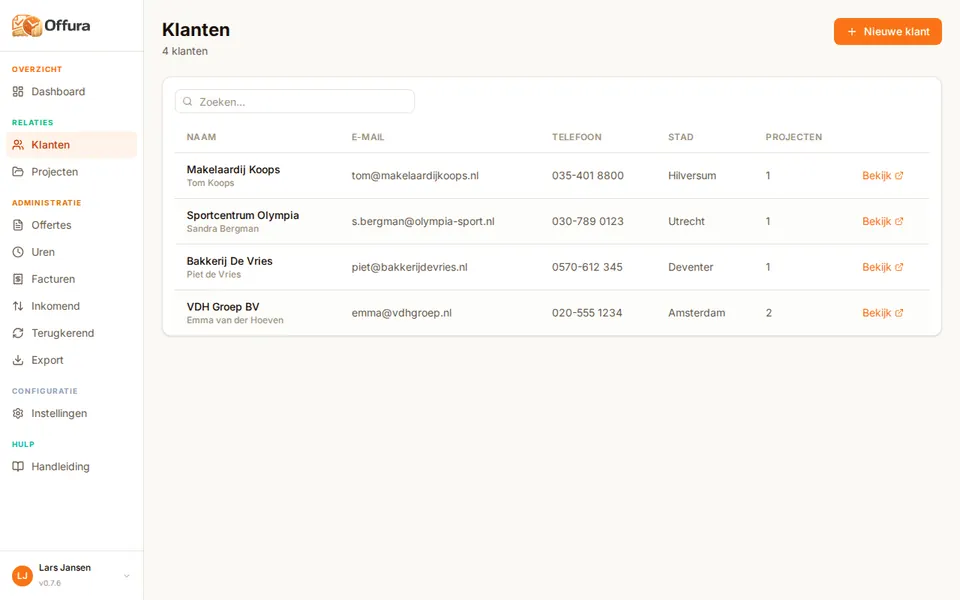
Task: Click the Hilversum city cell
Action: 692,176
